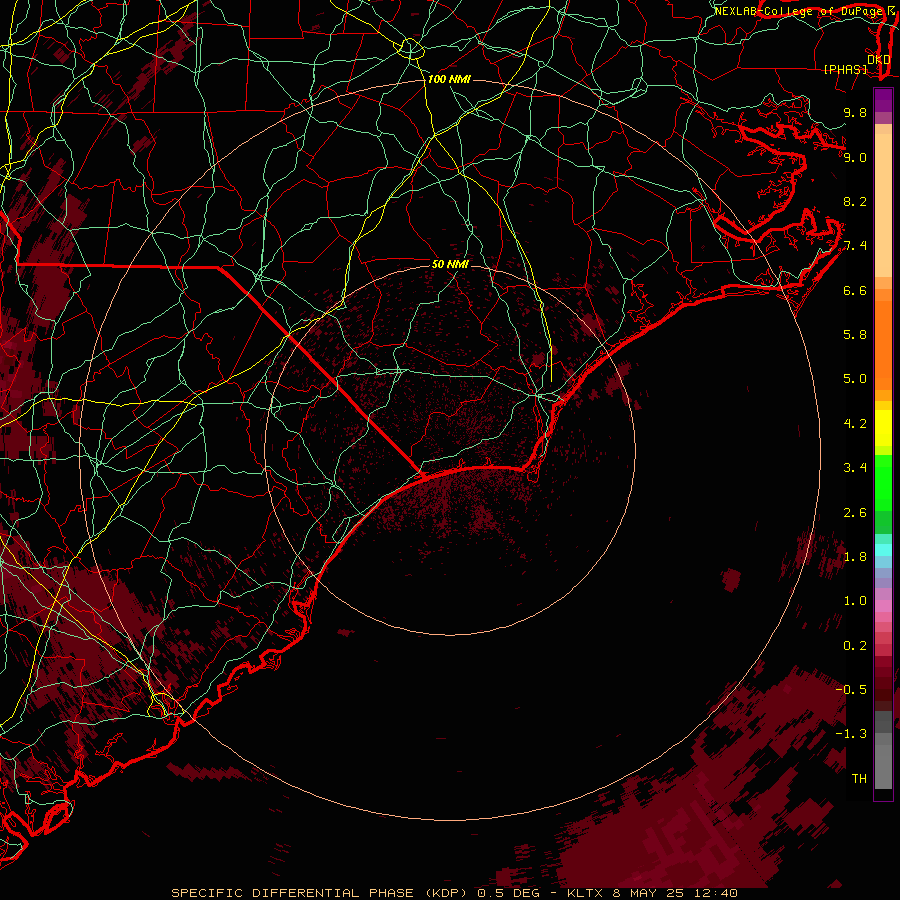Click the "9.8" color scale value
Viewport: 900px width, 900px height.
[x=855, y=112]
